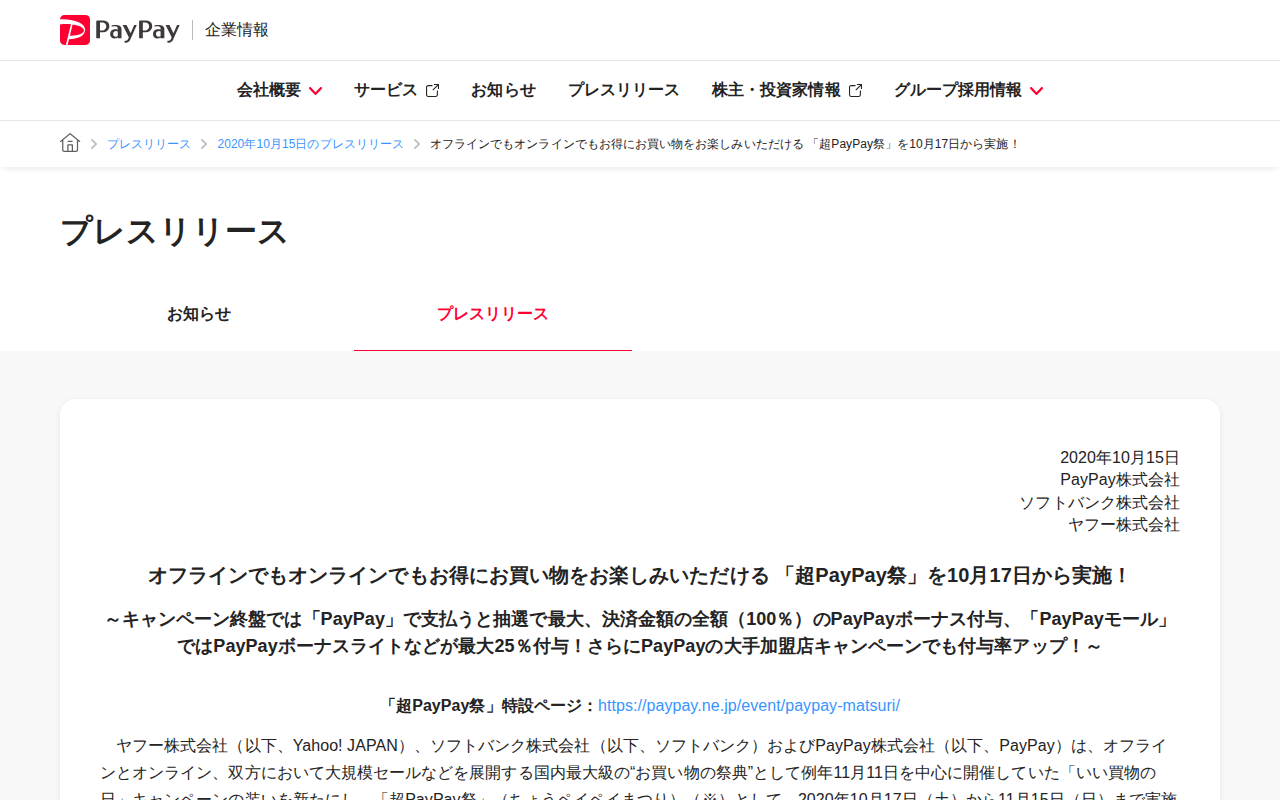Click the 2020年10月15日 date text
This screenshot has width=1280, height=800.
pyautogui.click(x=1120, y=458)
